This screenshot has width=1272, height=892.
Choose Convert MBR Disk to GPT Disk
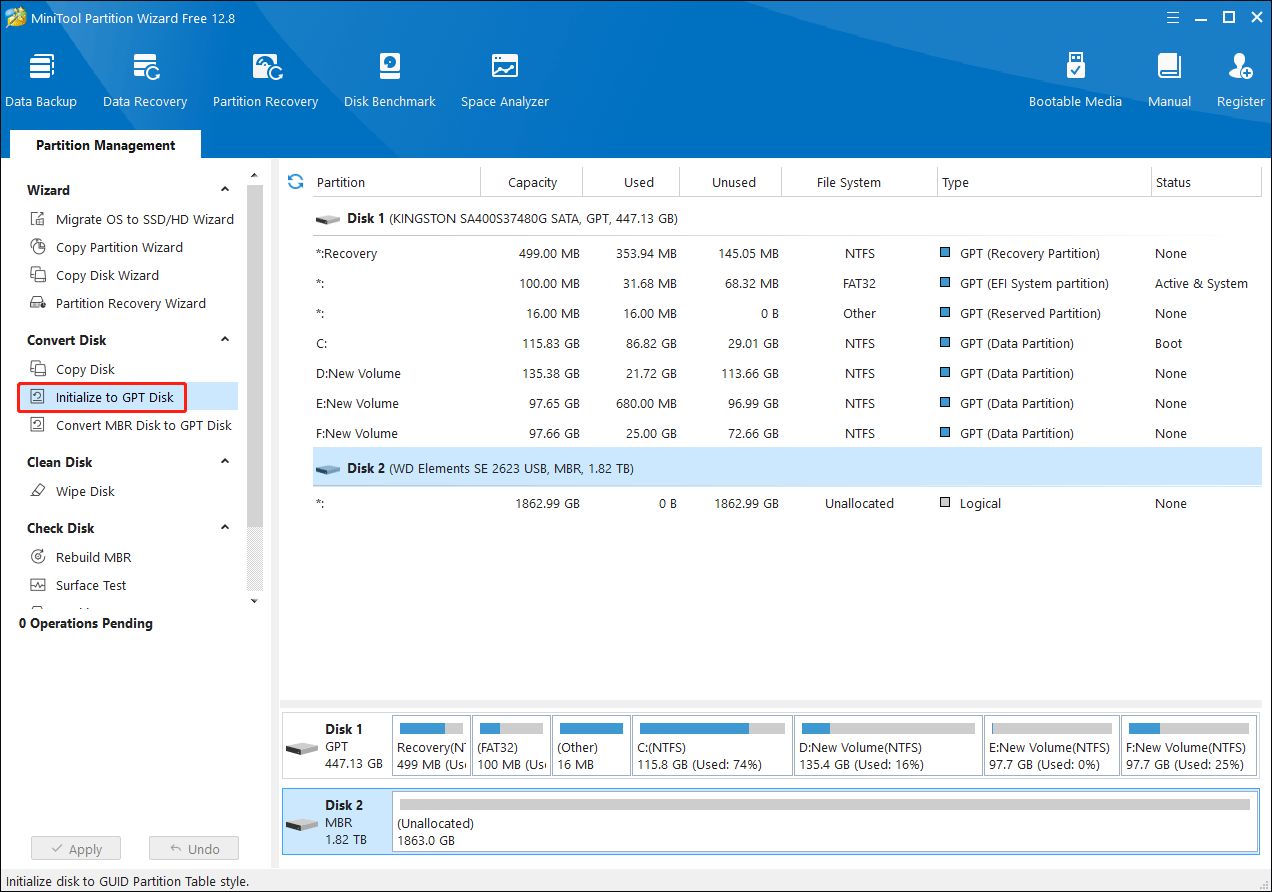(144, 425)
